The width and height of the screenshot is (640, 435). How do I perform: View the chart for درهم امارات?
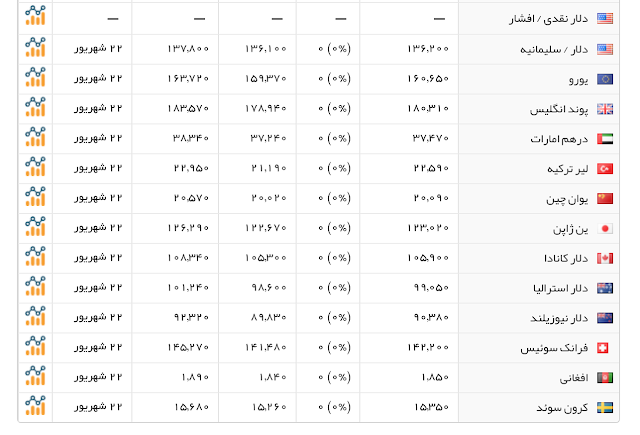coord(35,137)
